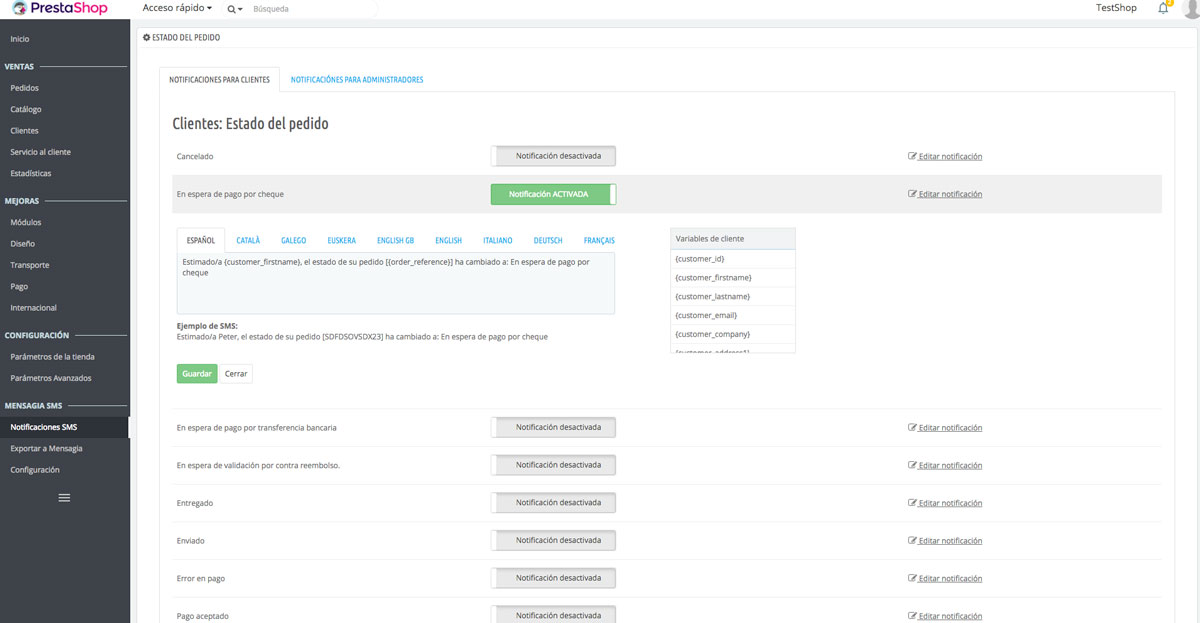Click the edit pencil icon for Entregado
Screen dimensions: 1200x623
[912, 504]
